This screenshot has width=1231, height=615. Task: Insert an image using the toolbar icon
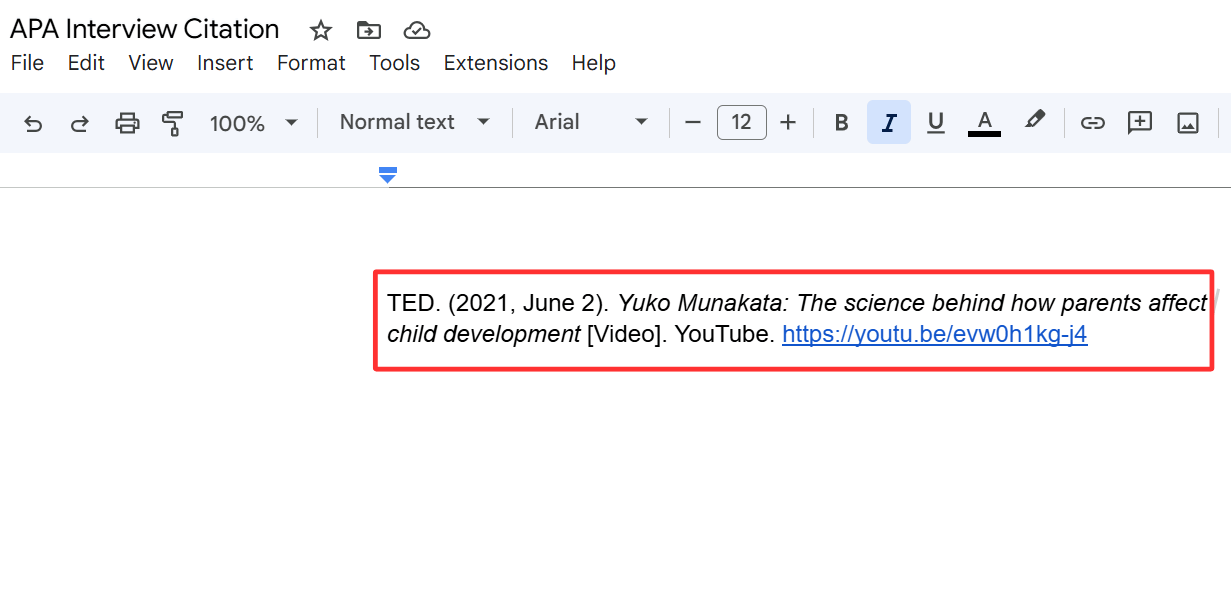(1188, 123)
